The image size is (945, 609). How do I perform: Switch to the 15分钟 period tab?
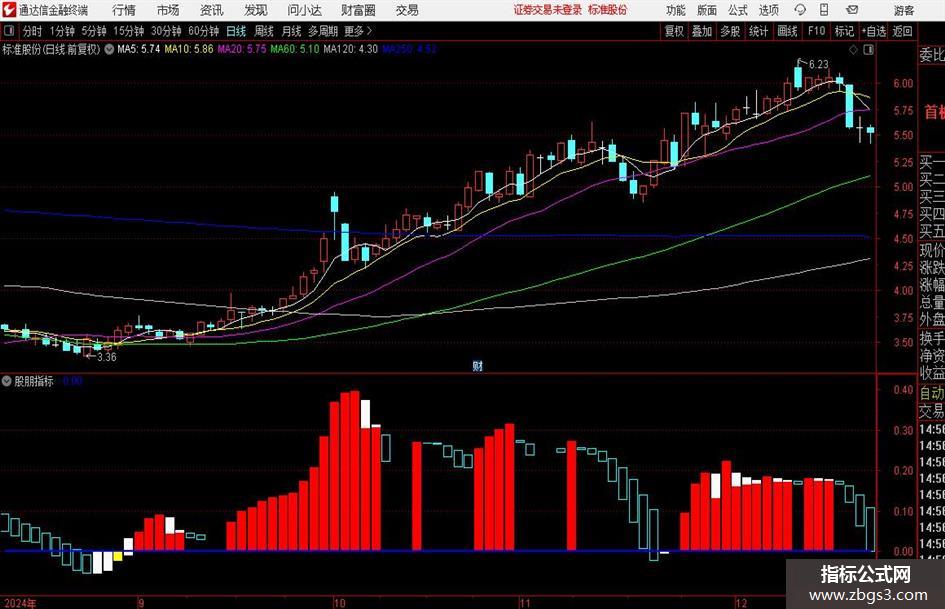(x=128, y=31)
